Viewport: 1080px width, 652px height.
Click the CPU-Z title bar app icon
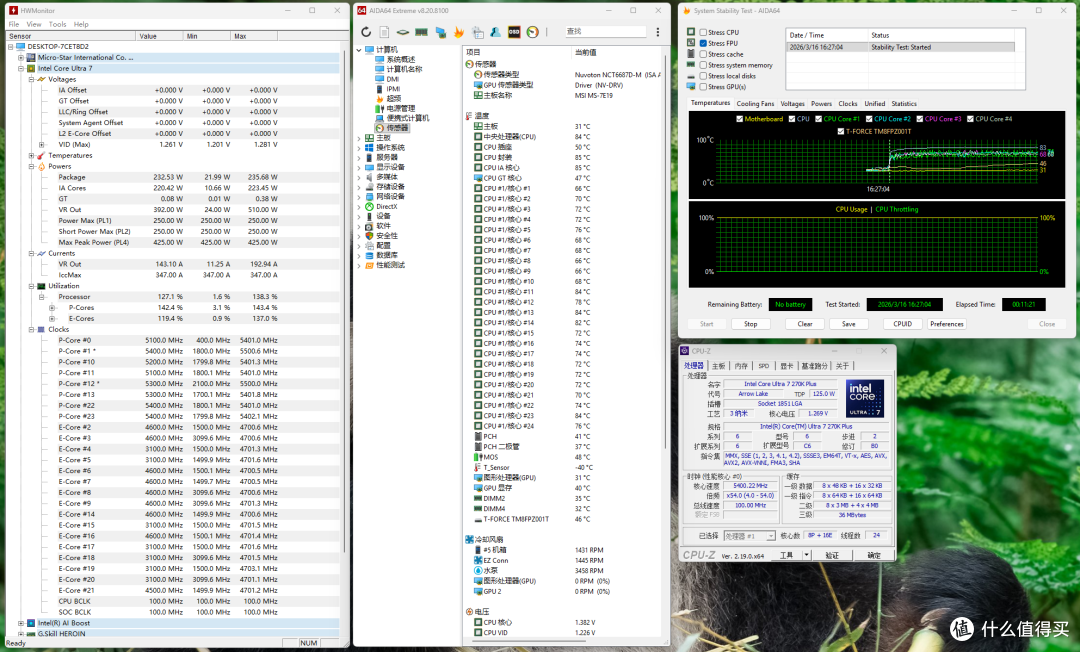pos(685,350)
